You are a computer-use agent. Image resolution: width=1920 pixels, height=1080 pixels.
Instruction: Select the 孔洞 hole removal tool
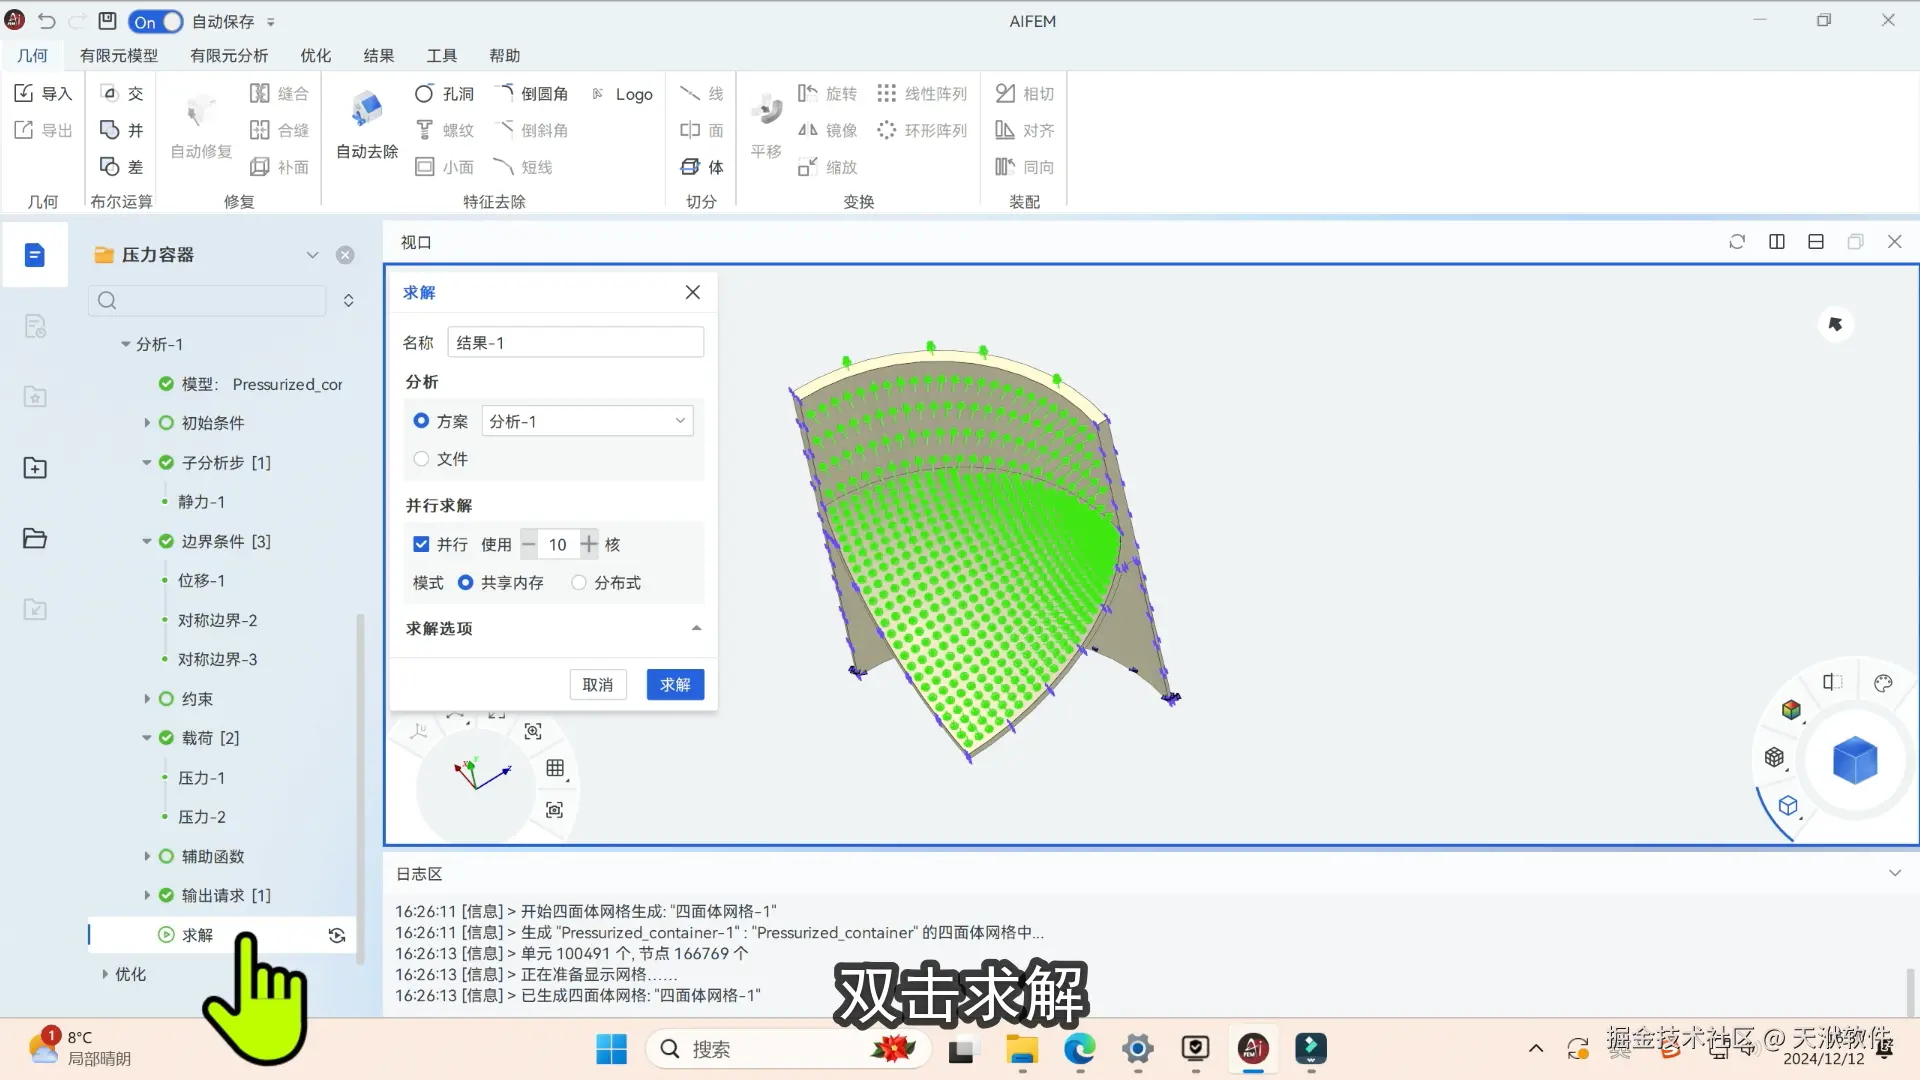pos(444,94)
